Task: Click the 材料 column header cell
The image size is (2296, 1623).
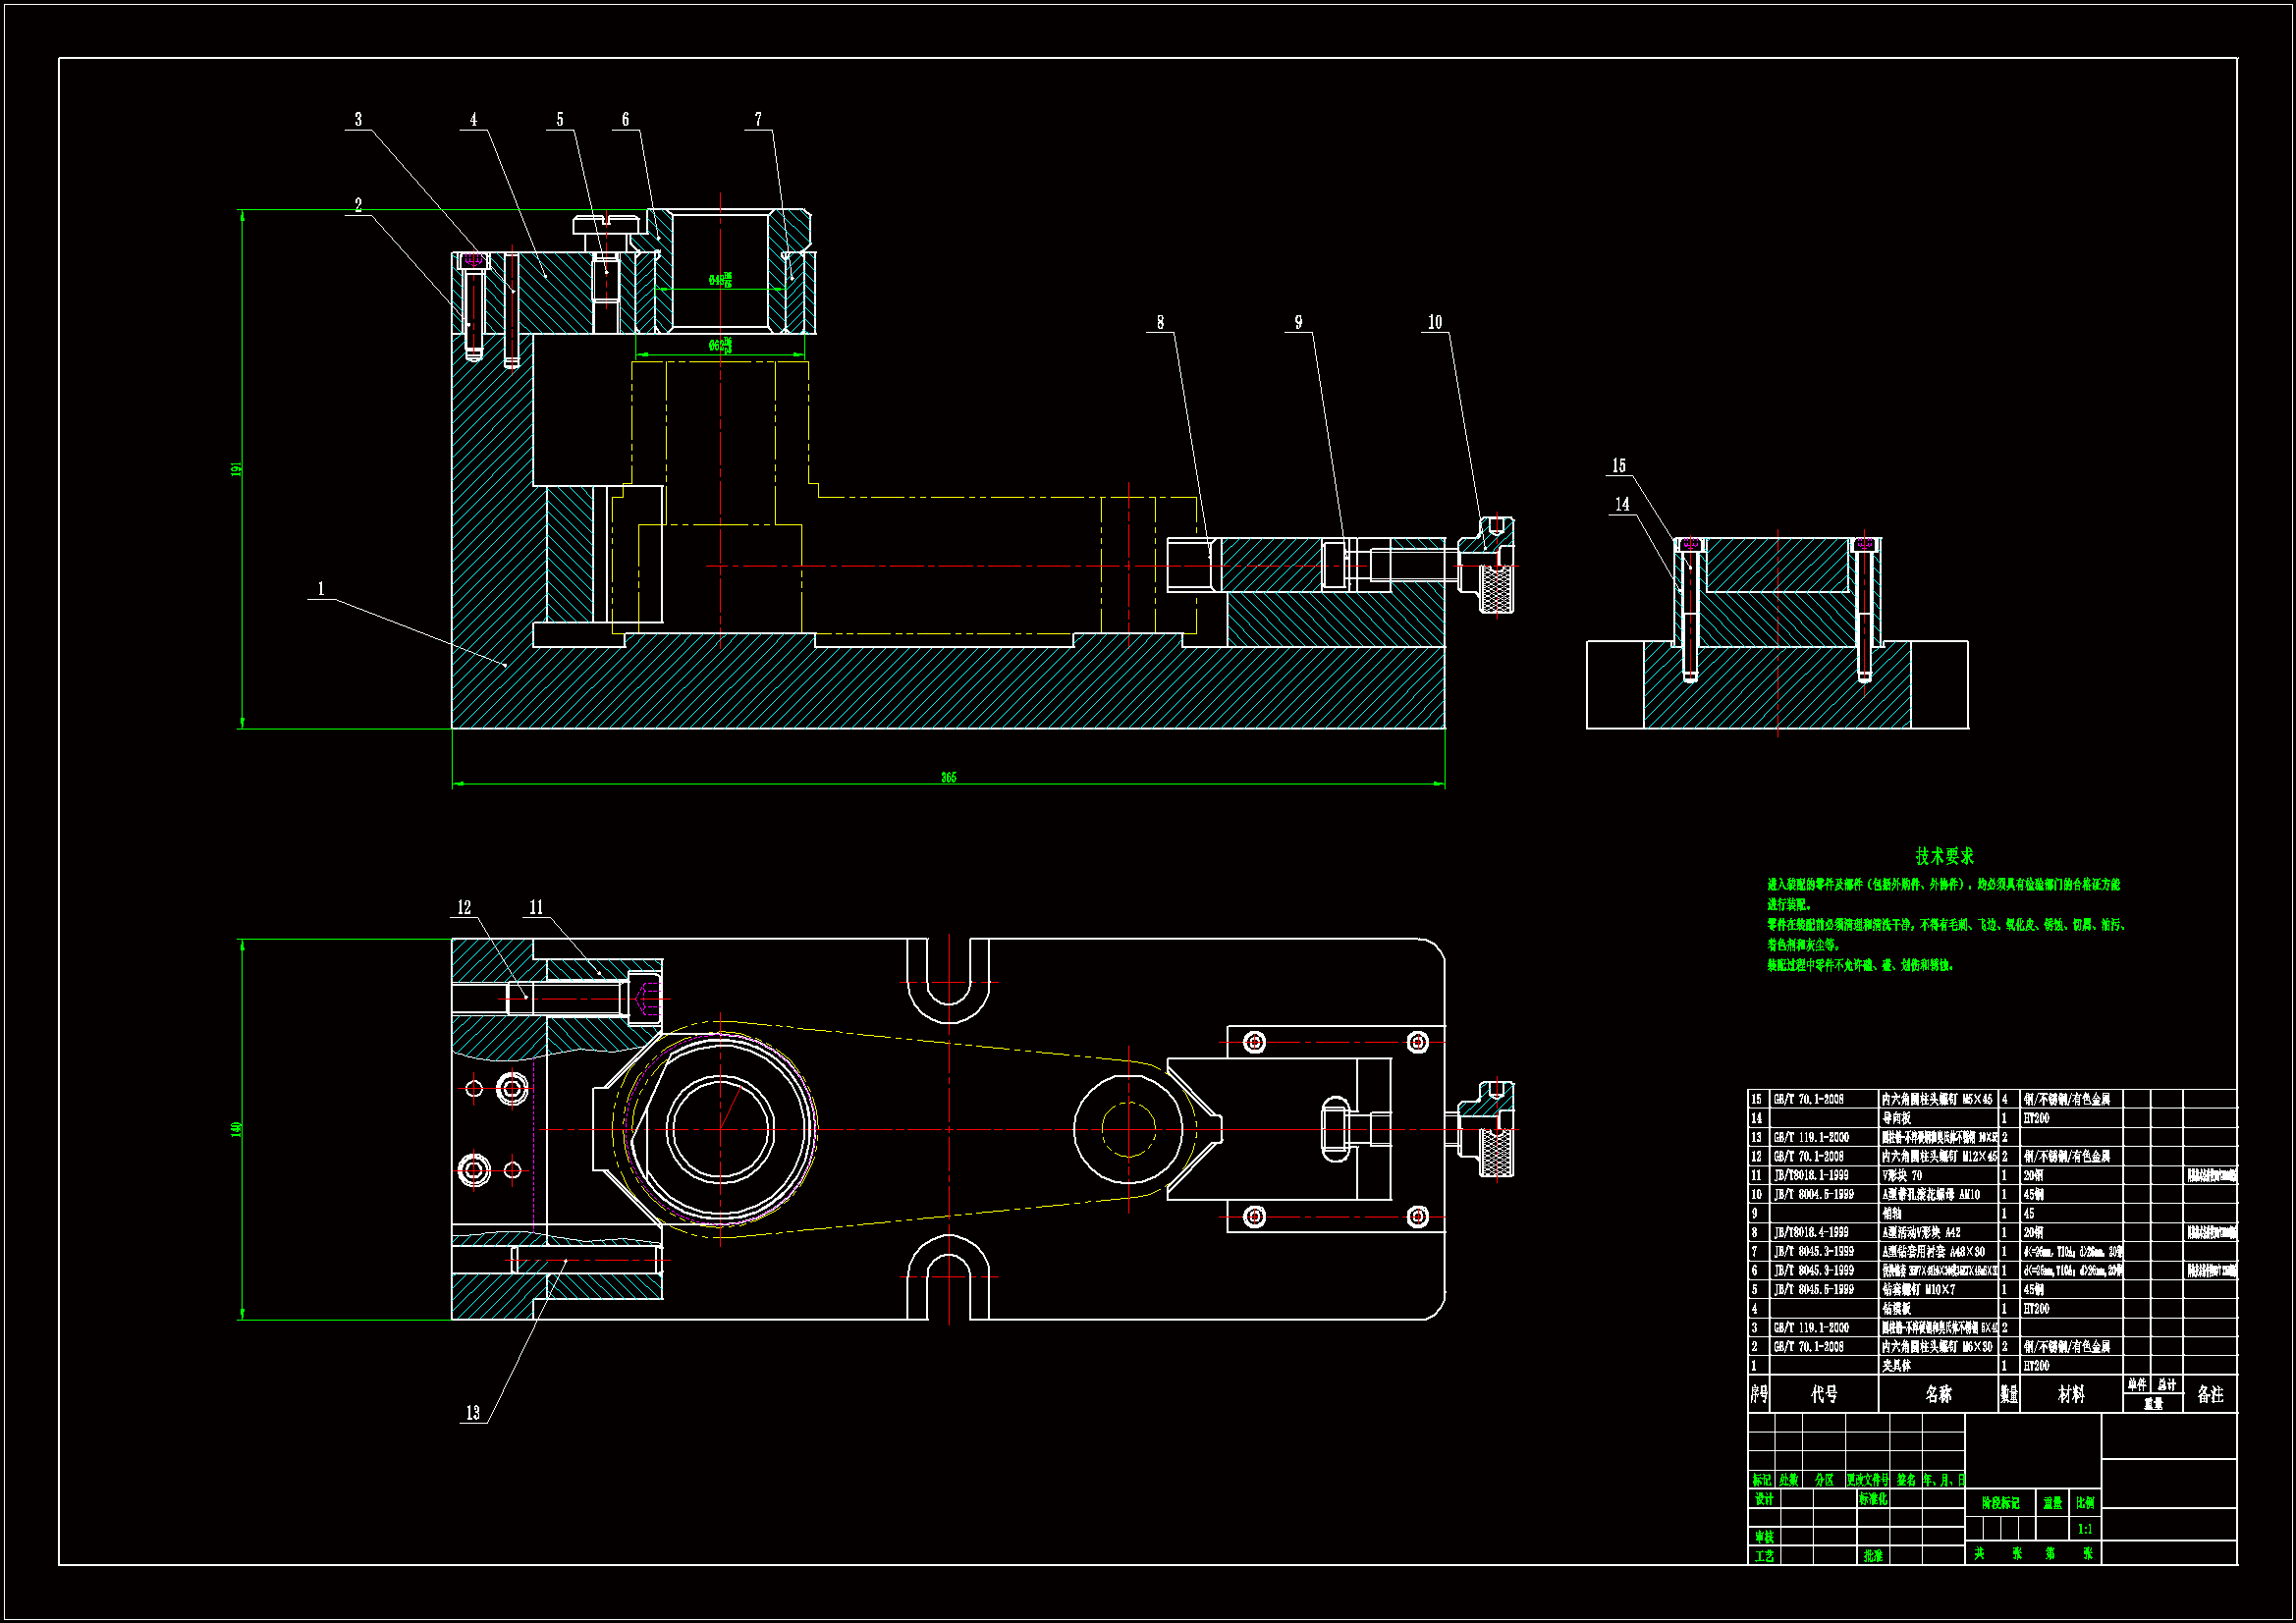Action: tap(2071, 1394)
